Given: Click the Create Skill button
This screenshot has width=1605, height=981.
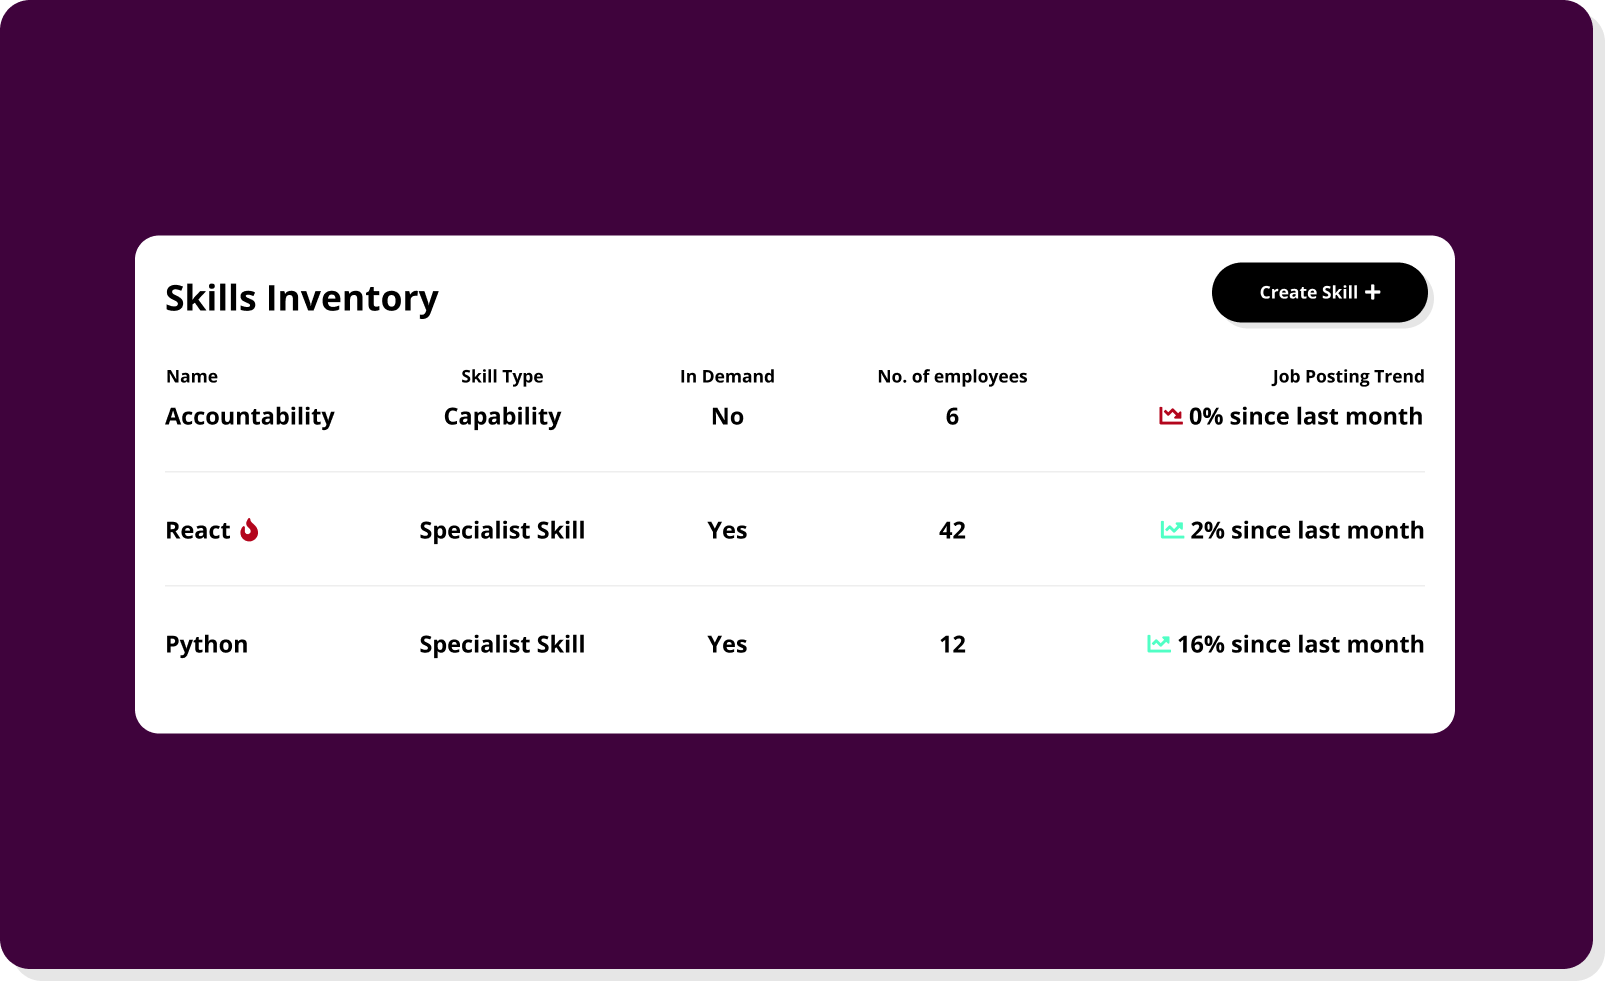Looking at the screenshot, I should [x=1319, y=292].
